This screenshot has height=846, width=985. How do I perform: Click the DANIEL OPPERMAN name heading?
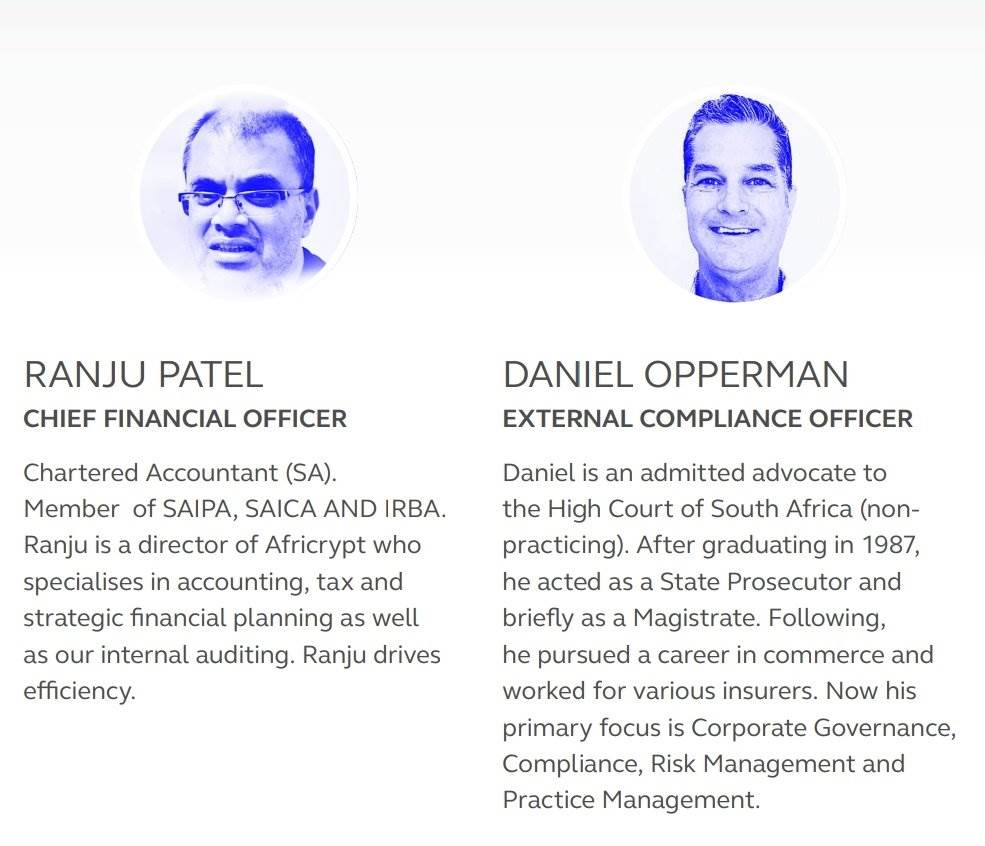click(675, 375)
